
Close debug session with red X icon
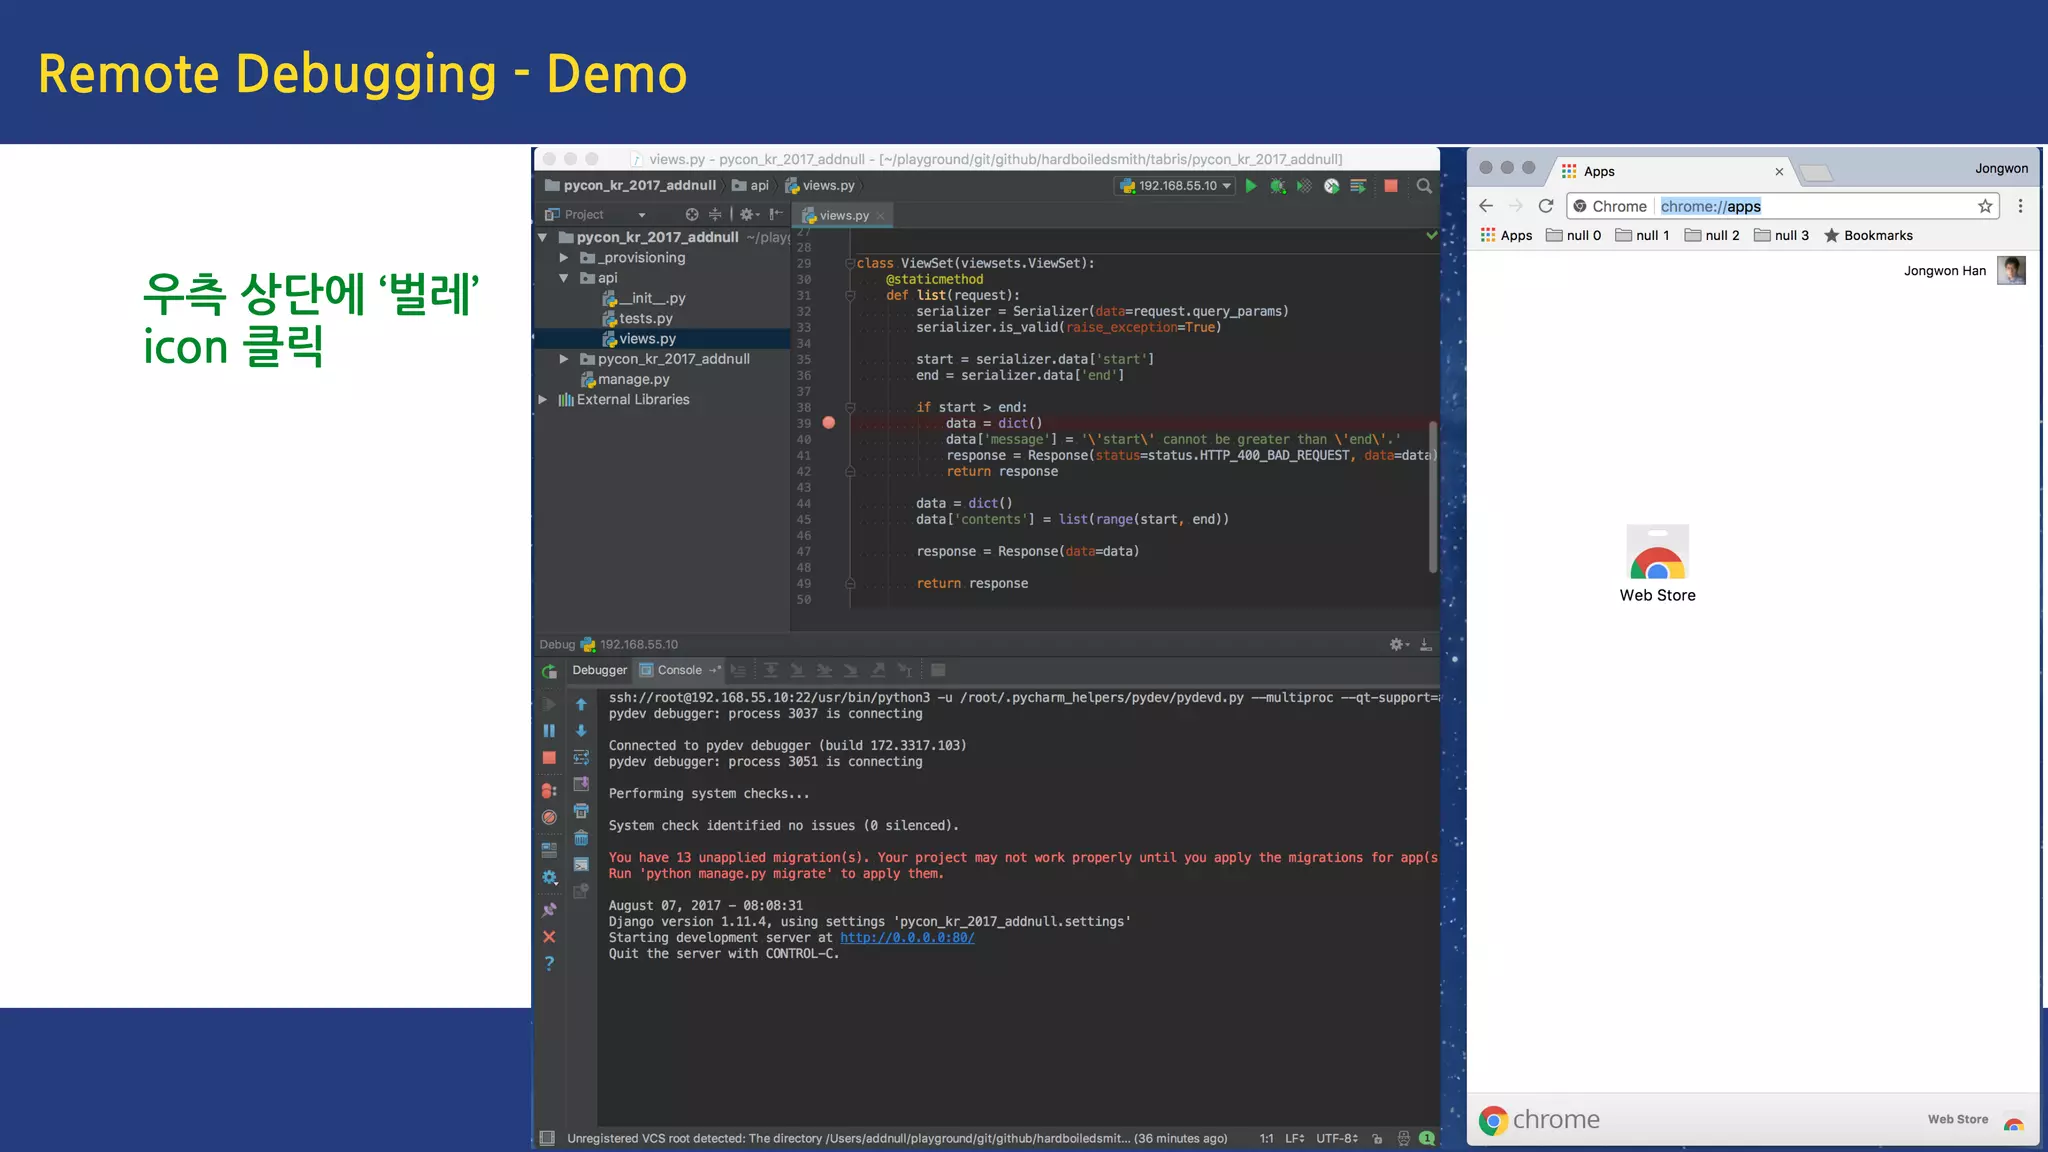pos(549,937)
